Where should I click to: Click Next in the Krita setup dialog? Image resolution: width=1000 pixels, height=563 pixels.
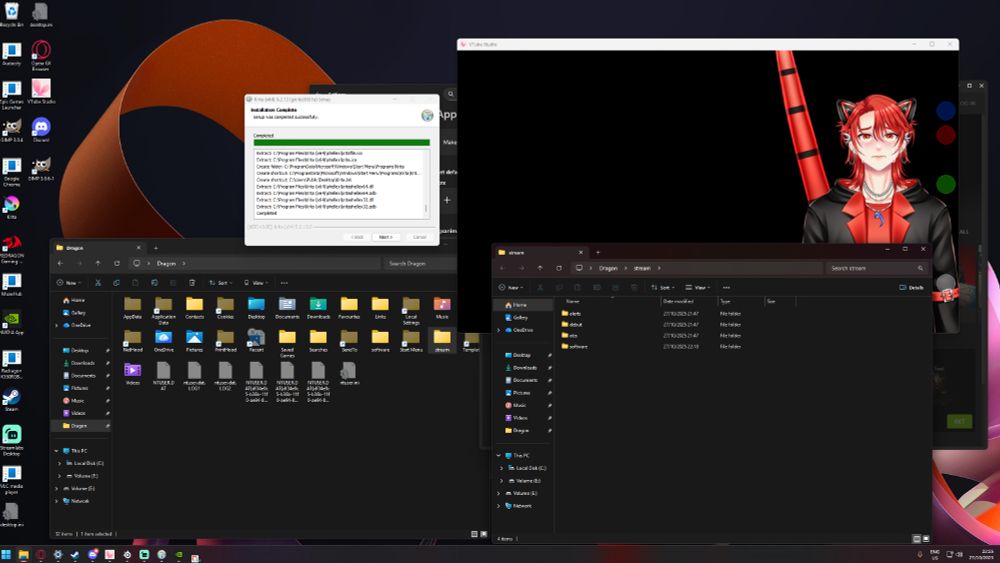point(385,237)
